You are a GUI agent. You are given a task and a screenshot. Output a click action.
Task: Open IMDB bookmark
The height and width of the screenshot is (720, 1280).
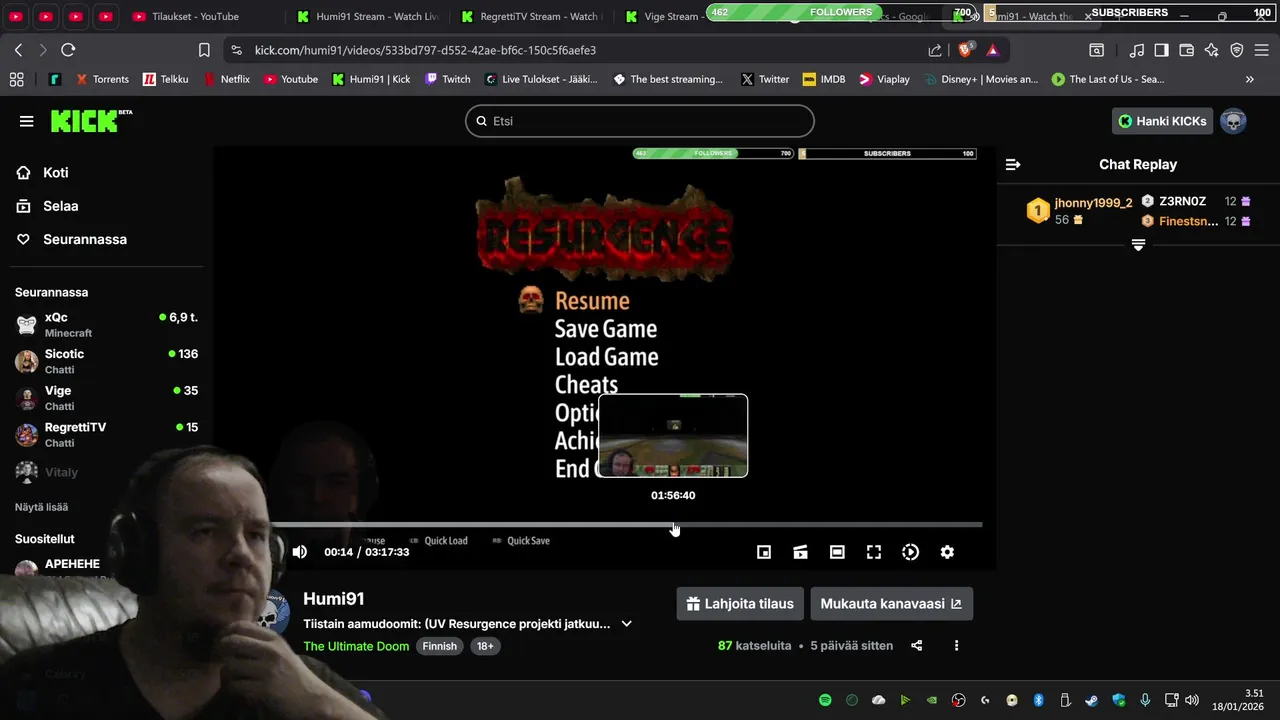823,79
